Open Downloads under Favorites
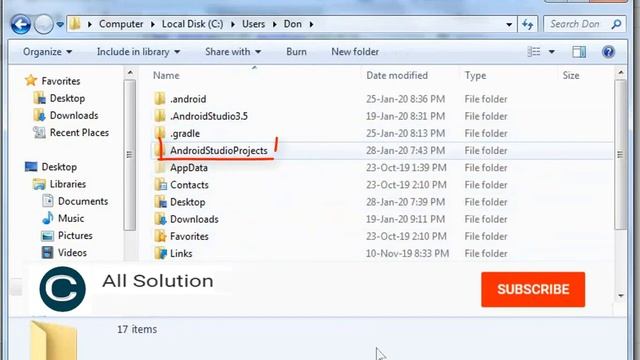This screenshot has height=360, width=640. coord(74,116)
